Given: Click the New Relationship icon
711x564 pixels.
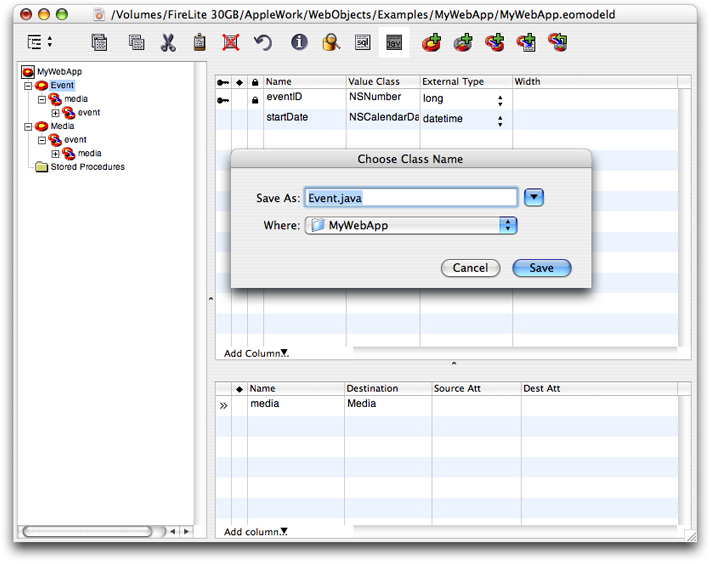Looking at the screenshot, I should point(495,43).
